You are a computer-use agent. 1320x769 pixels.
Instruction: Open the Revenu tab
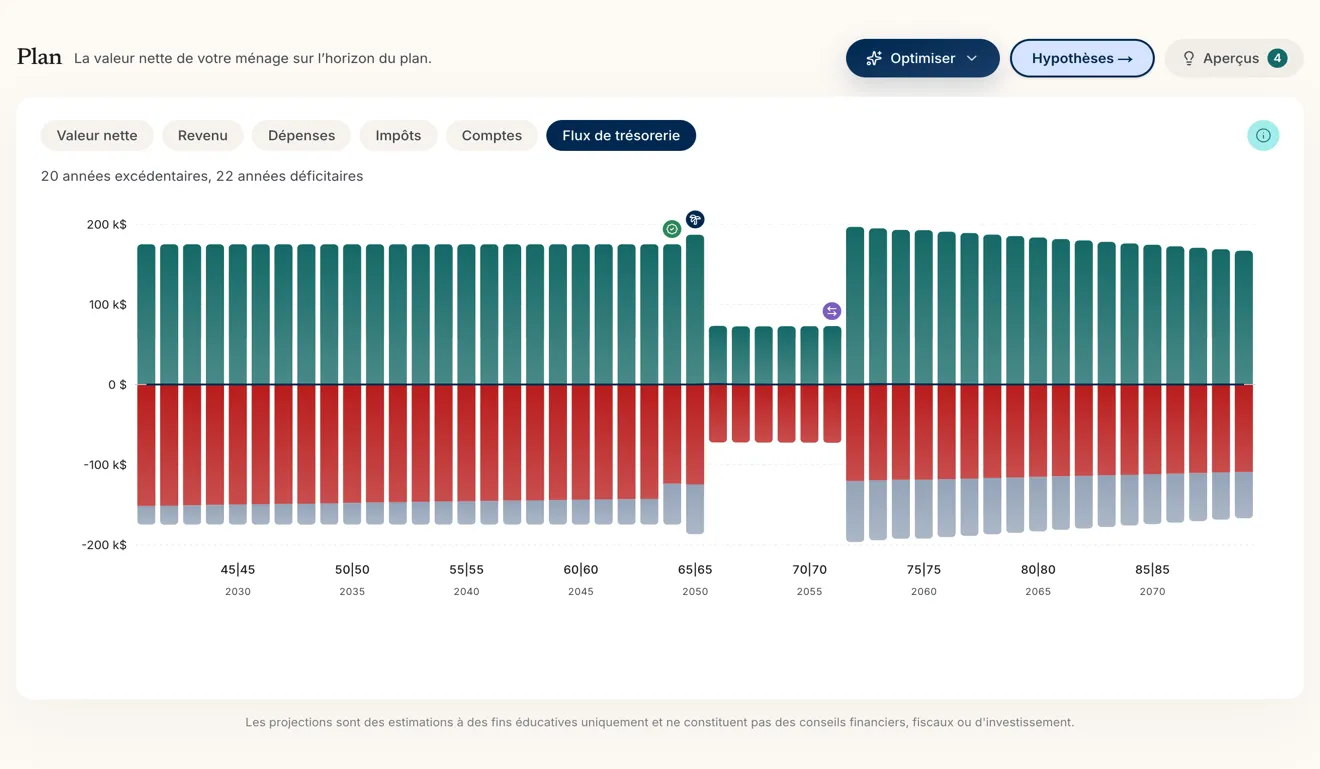click(203, 135)
